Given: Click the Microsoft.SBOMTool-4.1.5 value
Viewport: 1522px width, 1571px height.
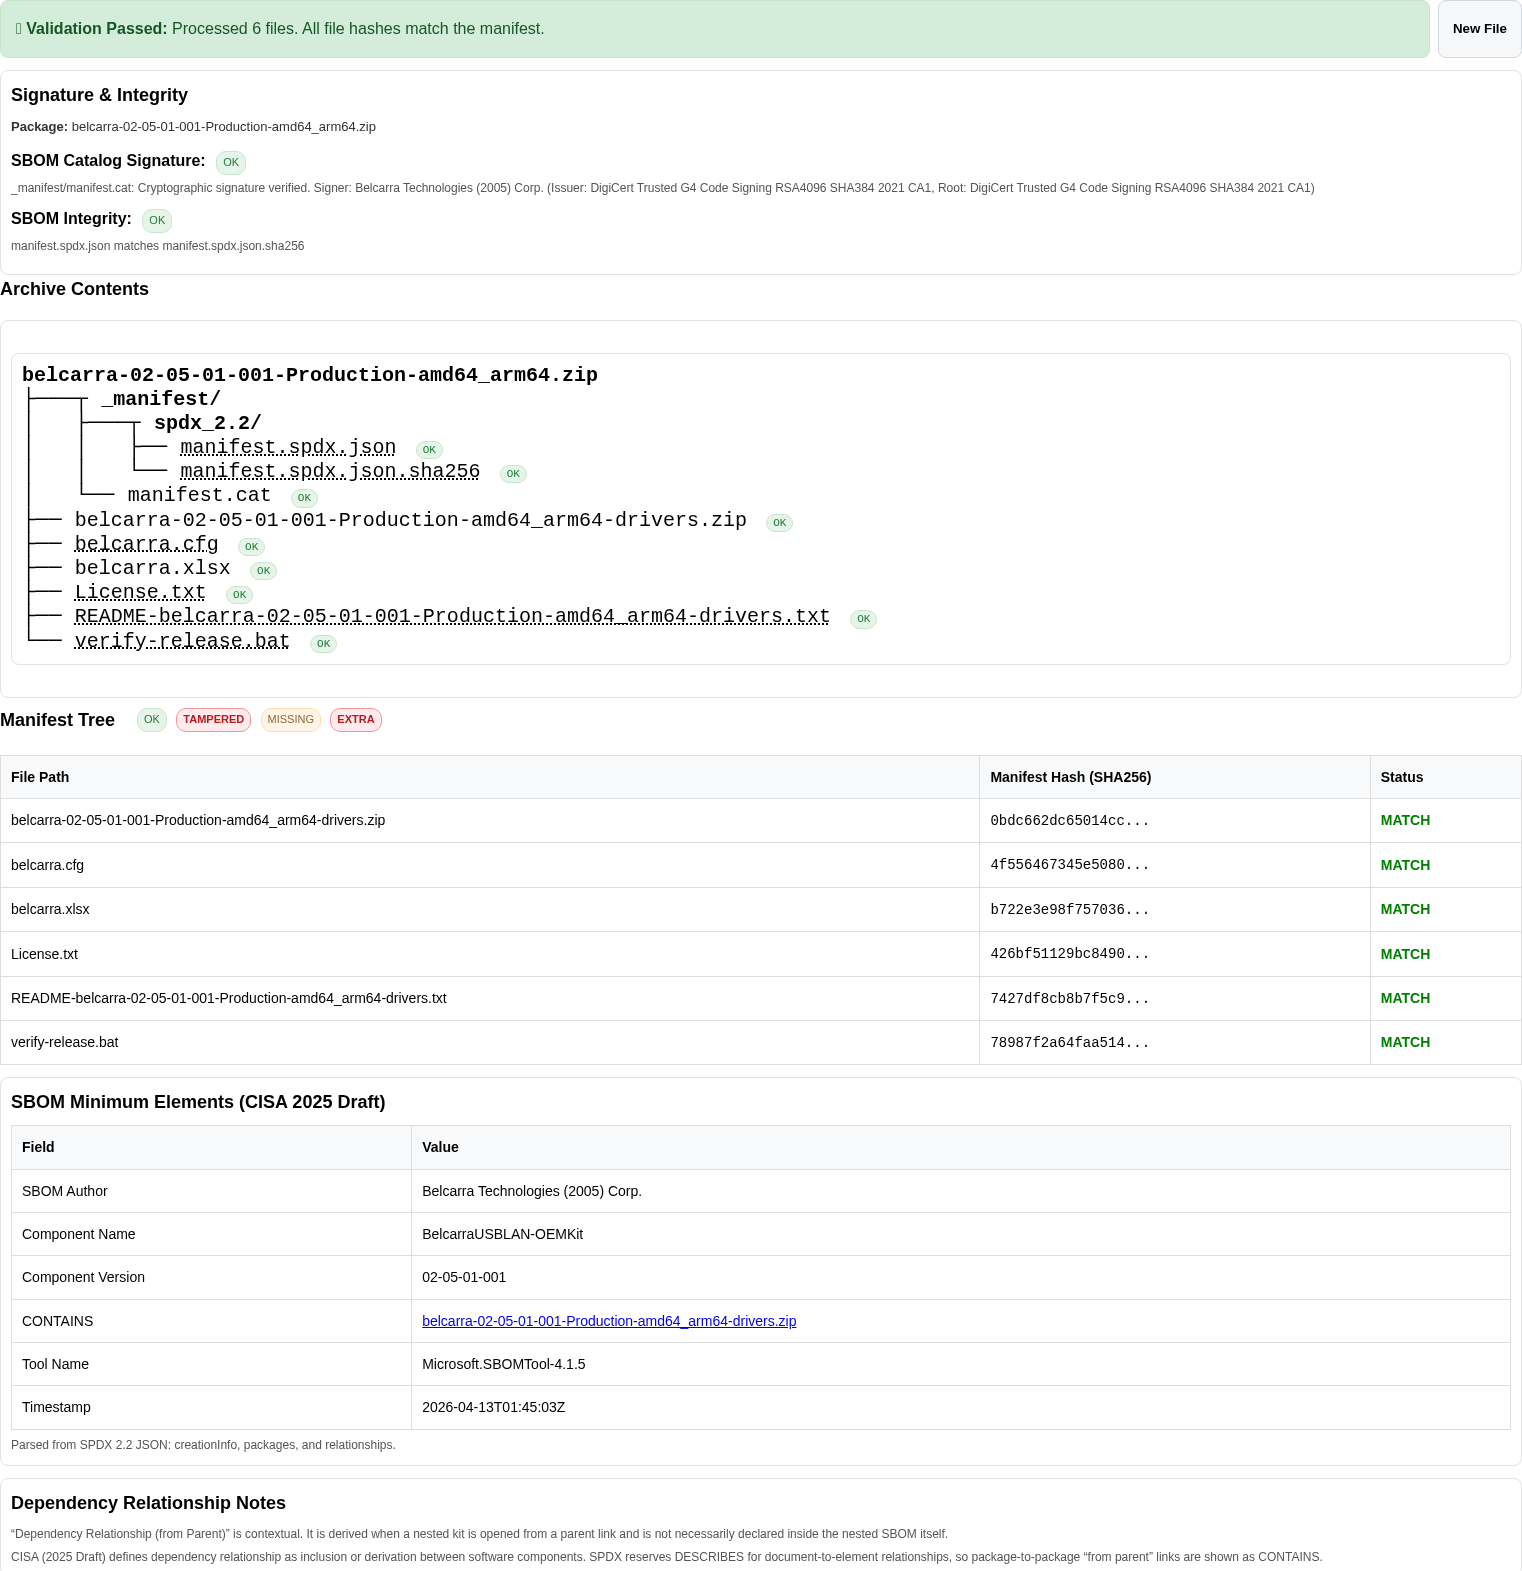Looking at the screenshot, I should tap(504, 1364).
